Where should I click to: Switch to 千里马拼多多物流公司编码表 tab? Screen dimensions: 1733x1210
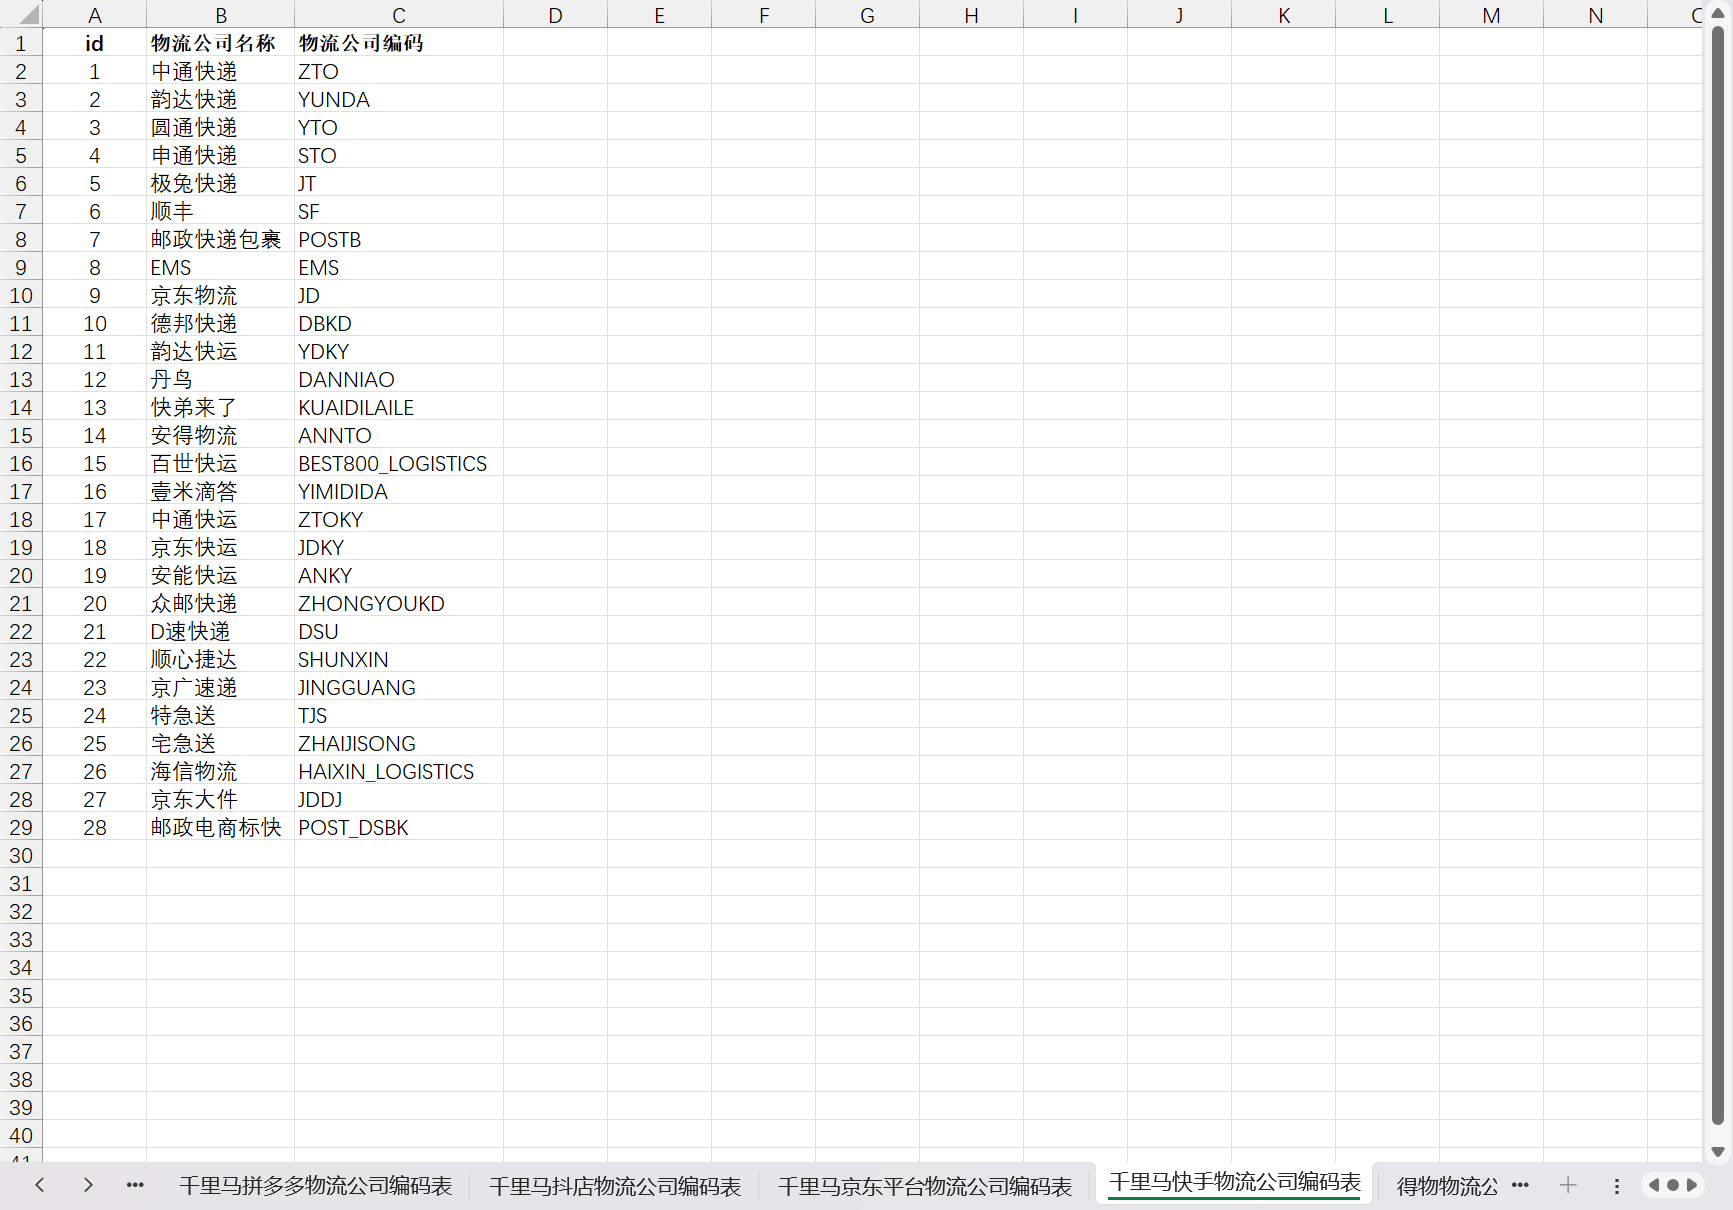tap(315, 1186)
